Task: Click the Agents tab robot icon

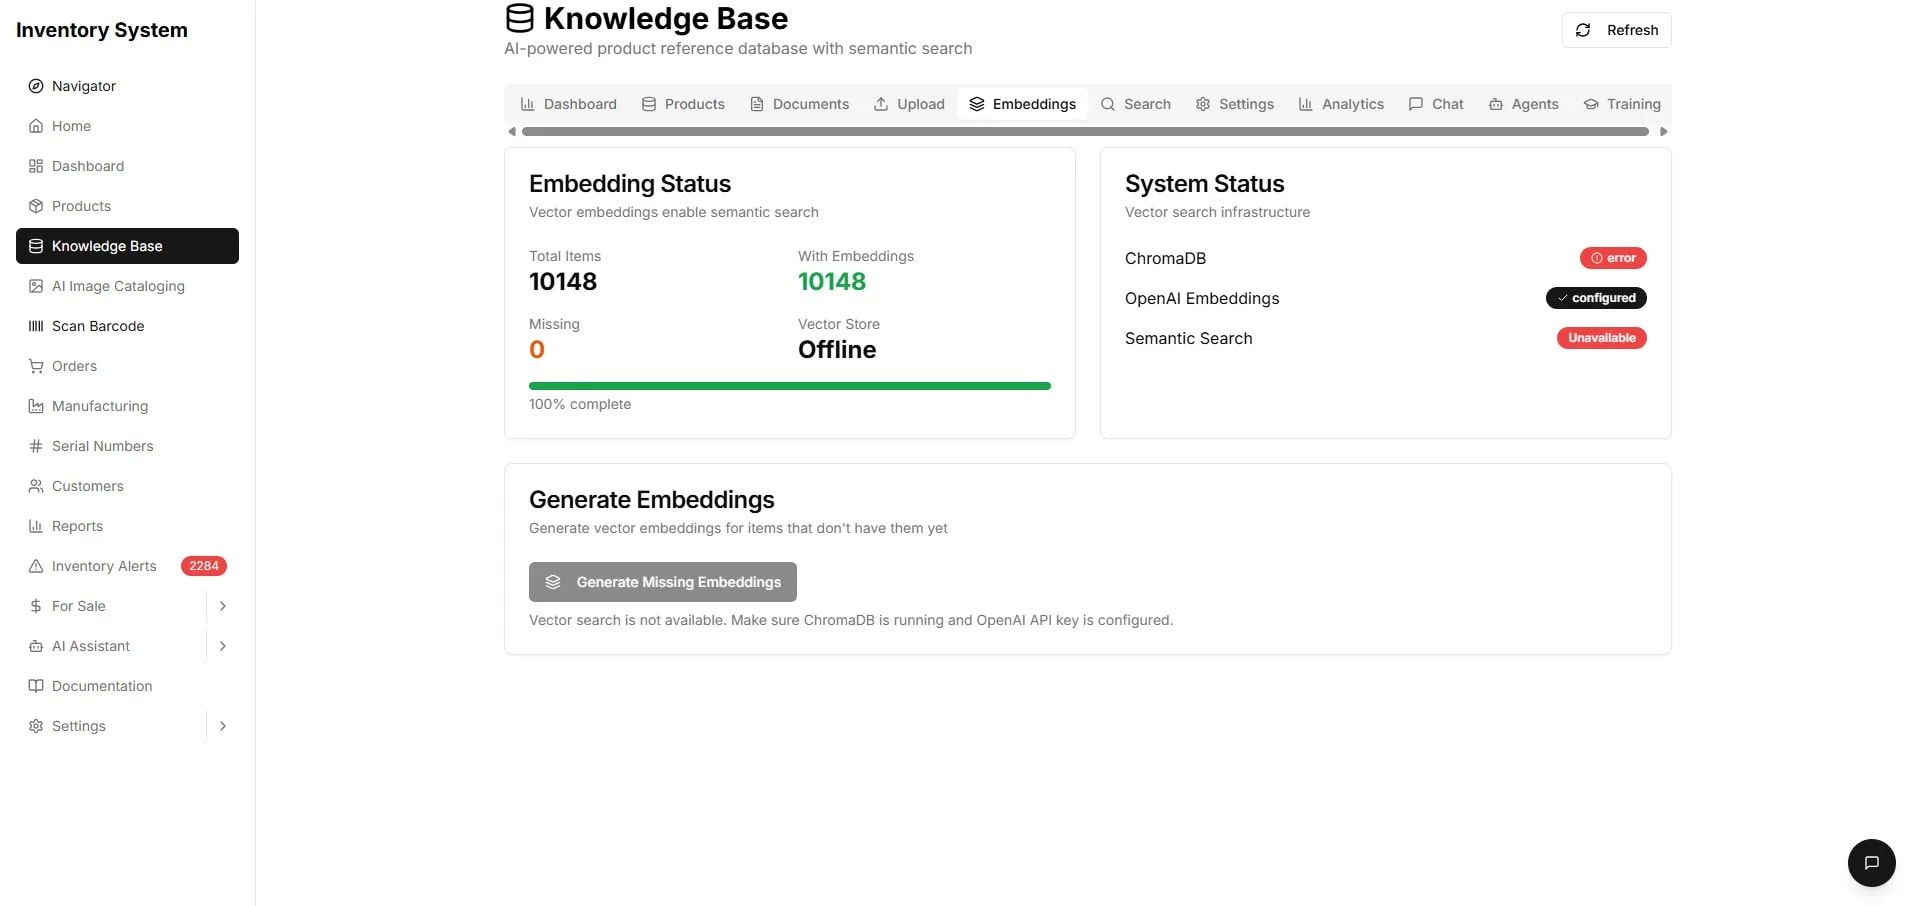Action: point(1496,104)
